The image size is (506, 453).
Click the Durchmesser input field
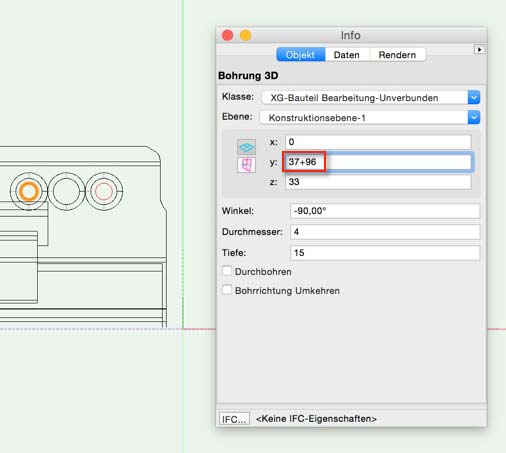385,232
